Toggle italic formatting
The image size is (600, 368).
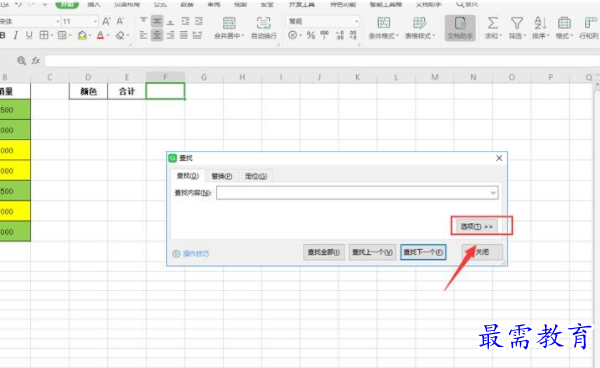pos(16,36)
